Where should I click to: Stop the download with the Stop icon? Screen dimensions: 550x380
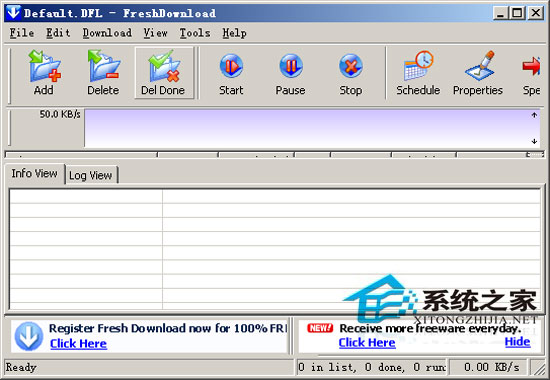coord(350,66)
